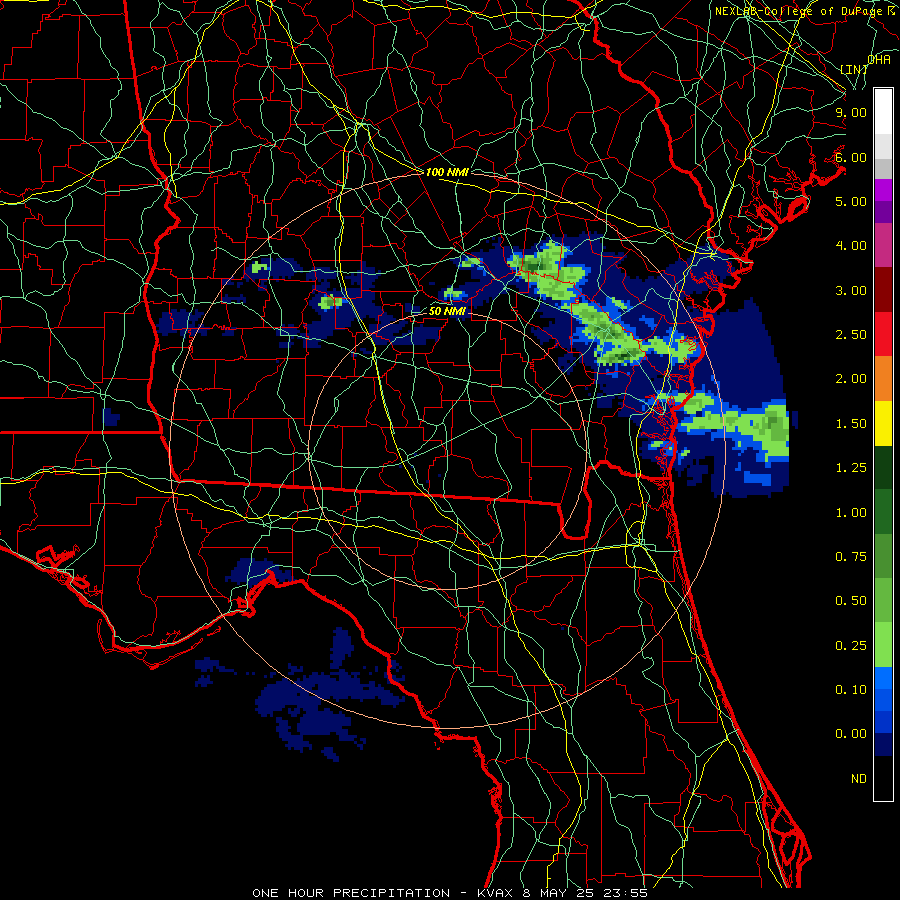This screenshot has width=900, height=900.
Task: Click the 5.00 scale value
Action: pyautogui.click(x=851, y=201)
